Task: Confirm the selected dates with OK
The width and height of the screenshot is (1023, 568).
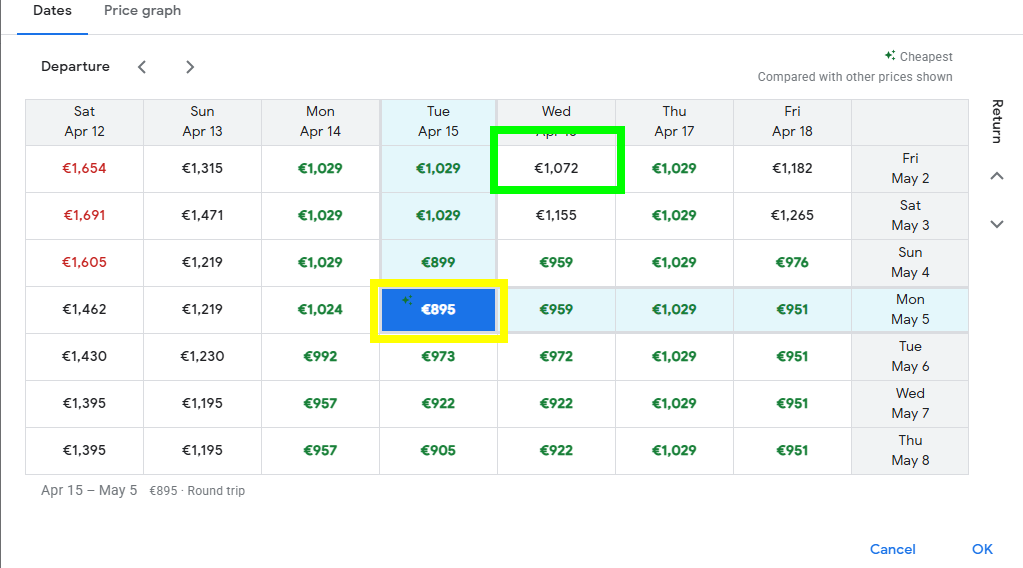Action: [982, 549]
